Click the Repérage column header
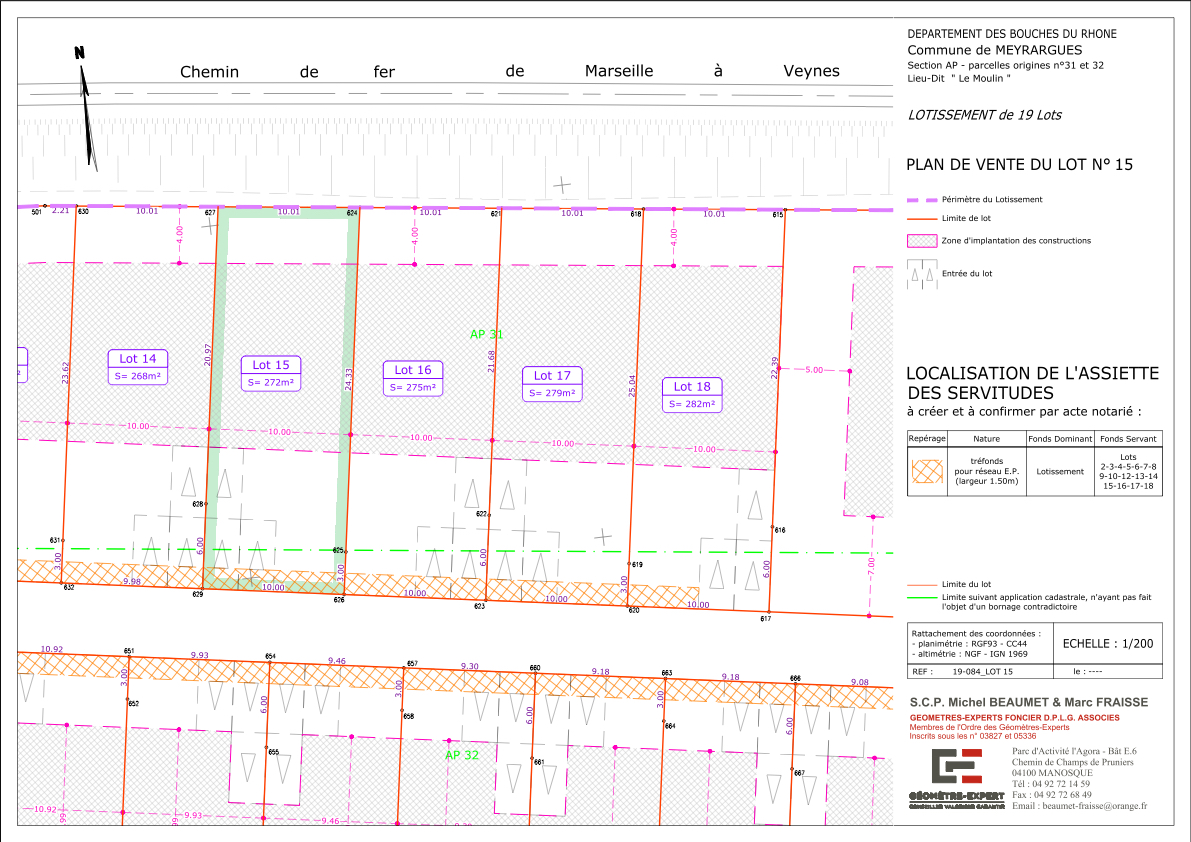 tap(927, 439)
